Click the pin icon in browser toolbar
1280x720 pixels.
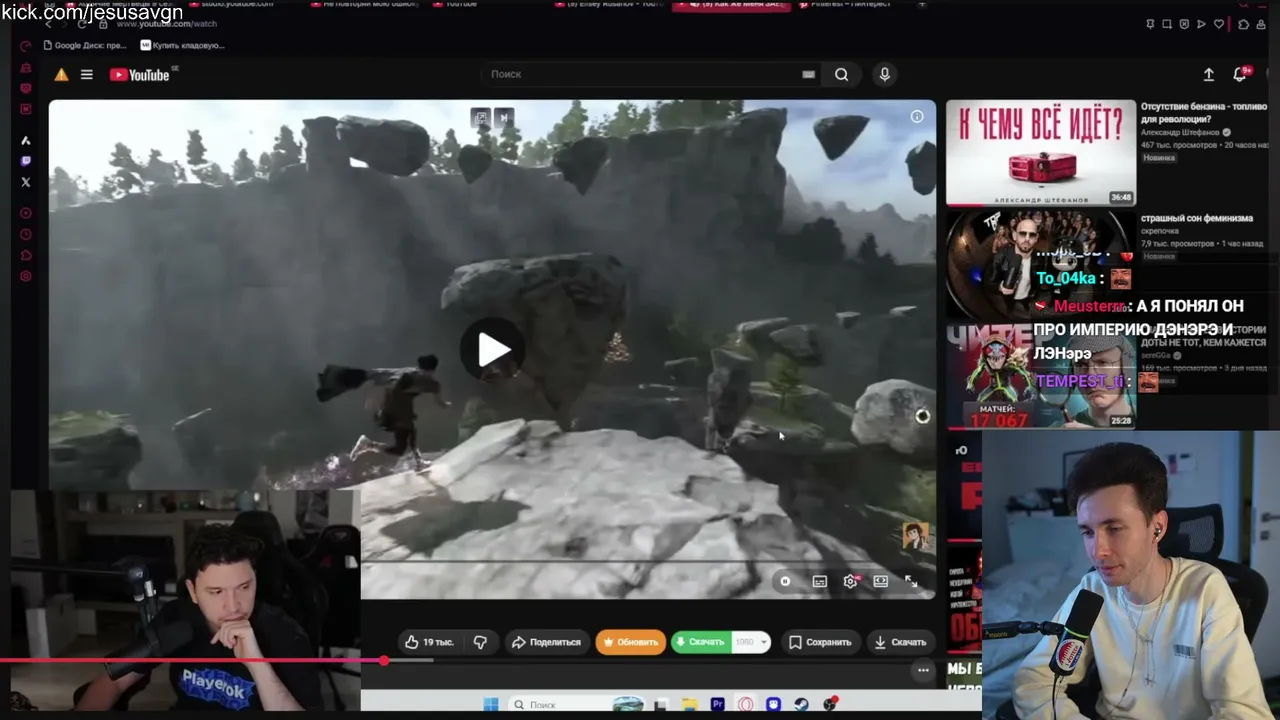coord(1151,24)
